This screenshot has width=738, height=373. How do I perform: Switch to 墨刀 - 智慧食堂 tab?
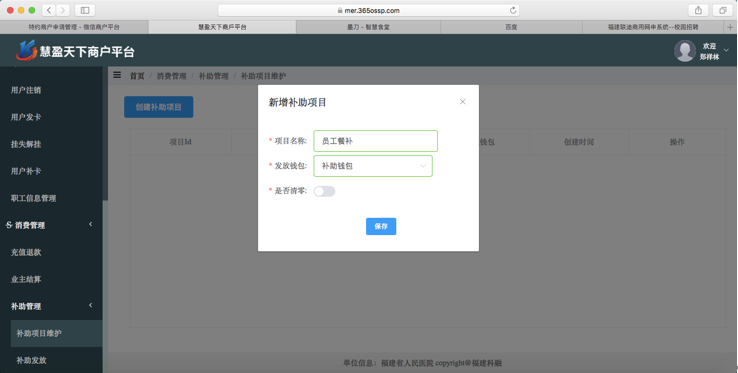(x=368, y=27)
